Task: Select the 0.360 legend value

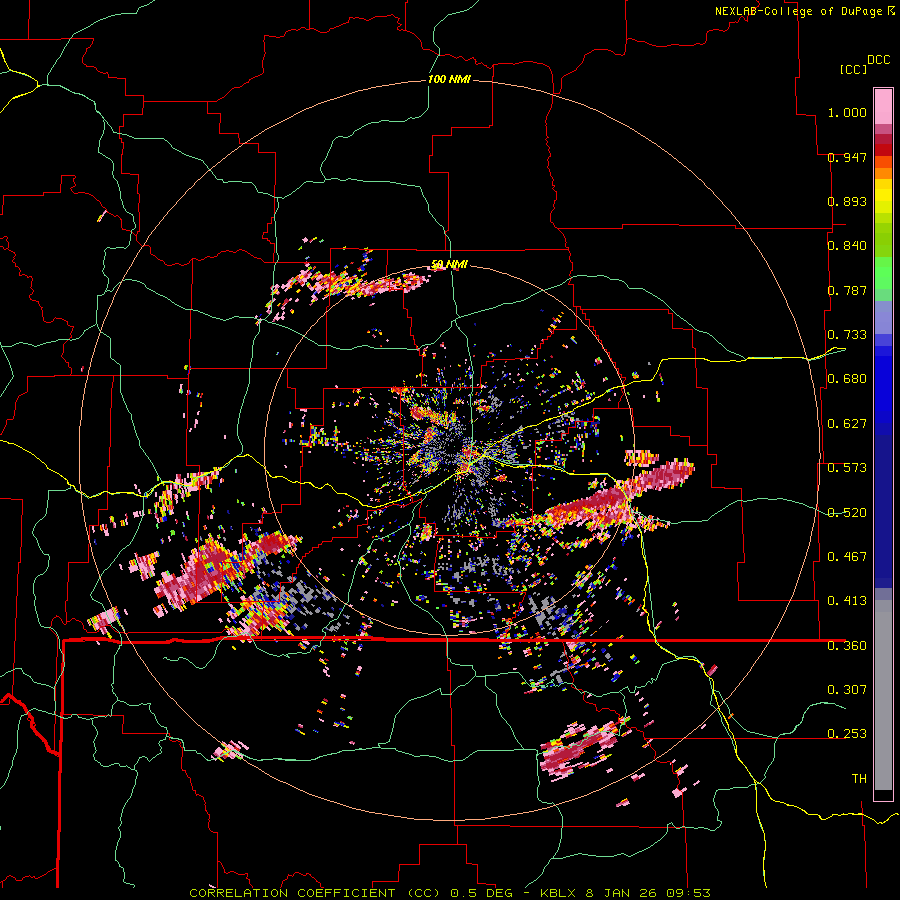Action: tap(847, 646)
